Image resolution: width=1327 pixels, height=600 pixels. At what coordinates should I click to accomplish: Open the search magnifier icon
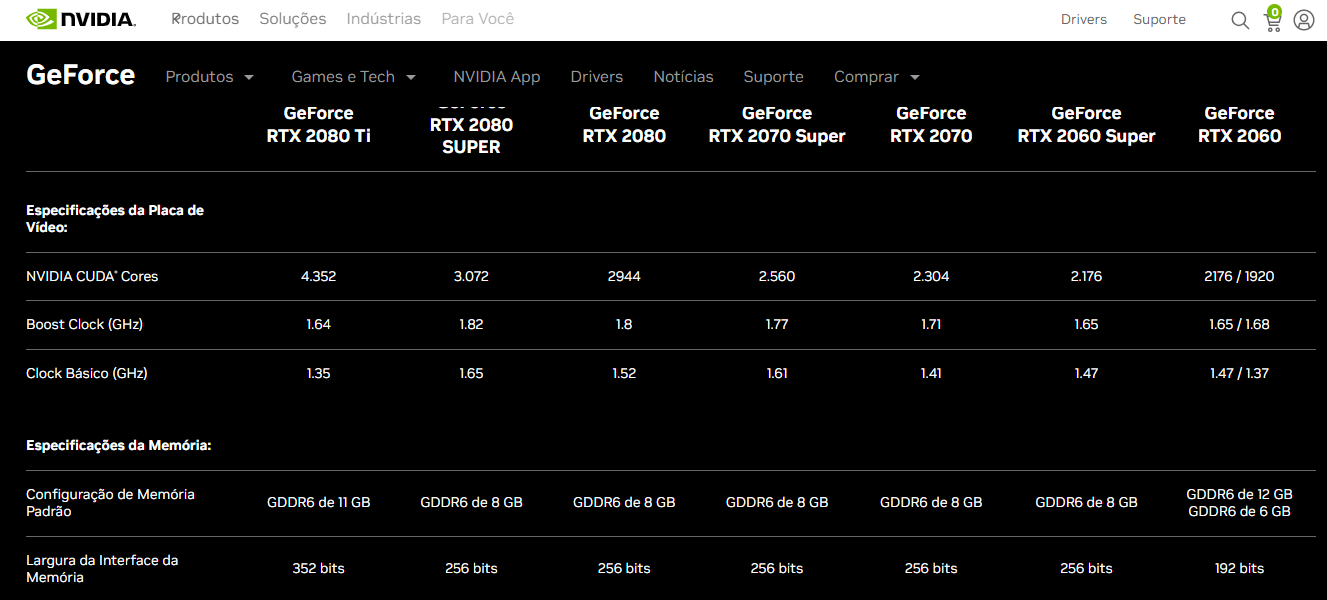[1240, 20]
